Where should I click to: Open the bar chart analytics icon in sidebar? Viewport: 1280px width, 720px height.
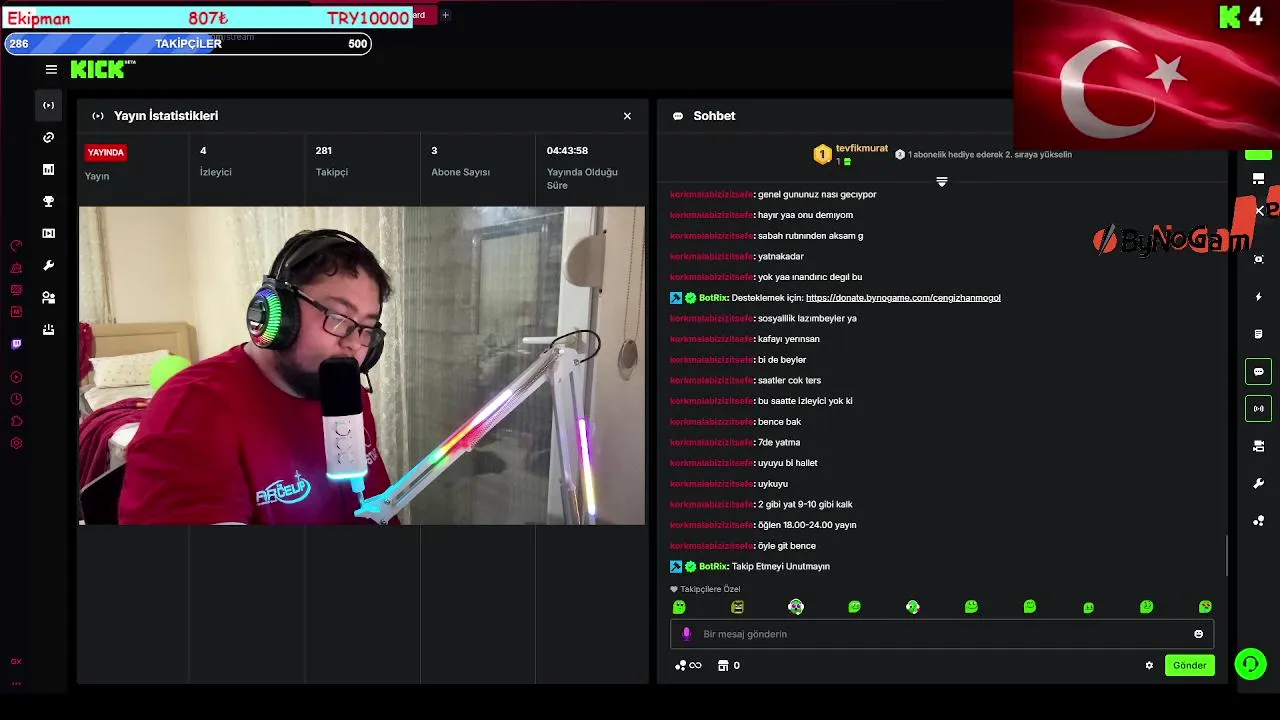(48, 169)
